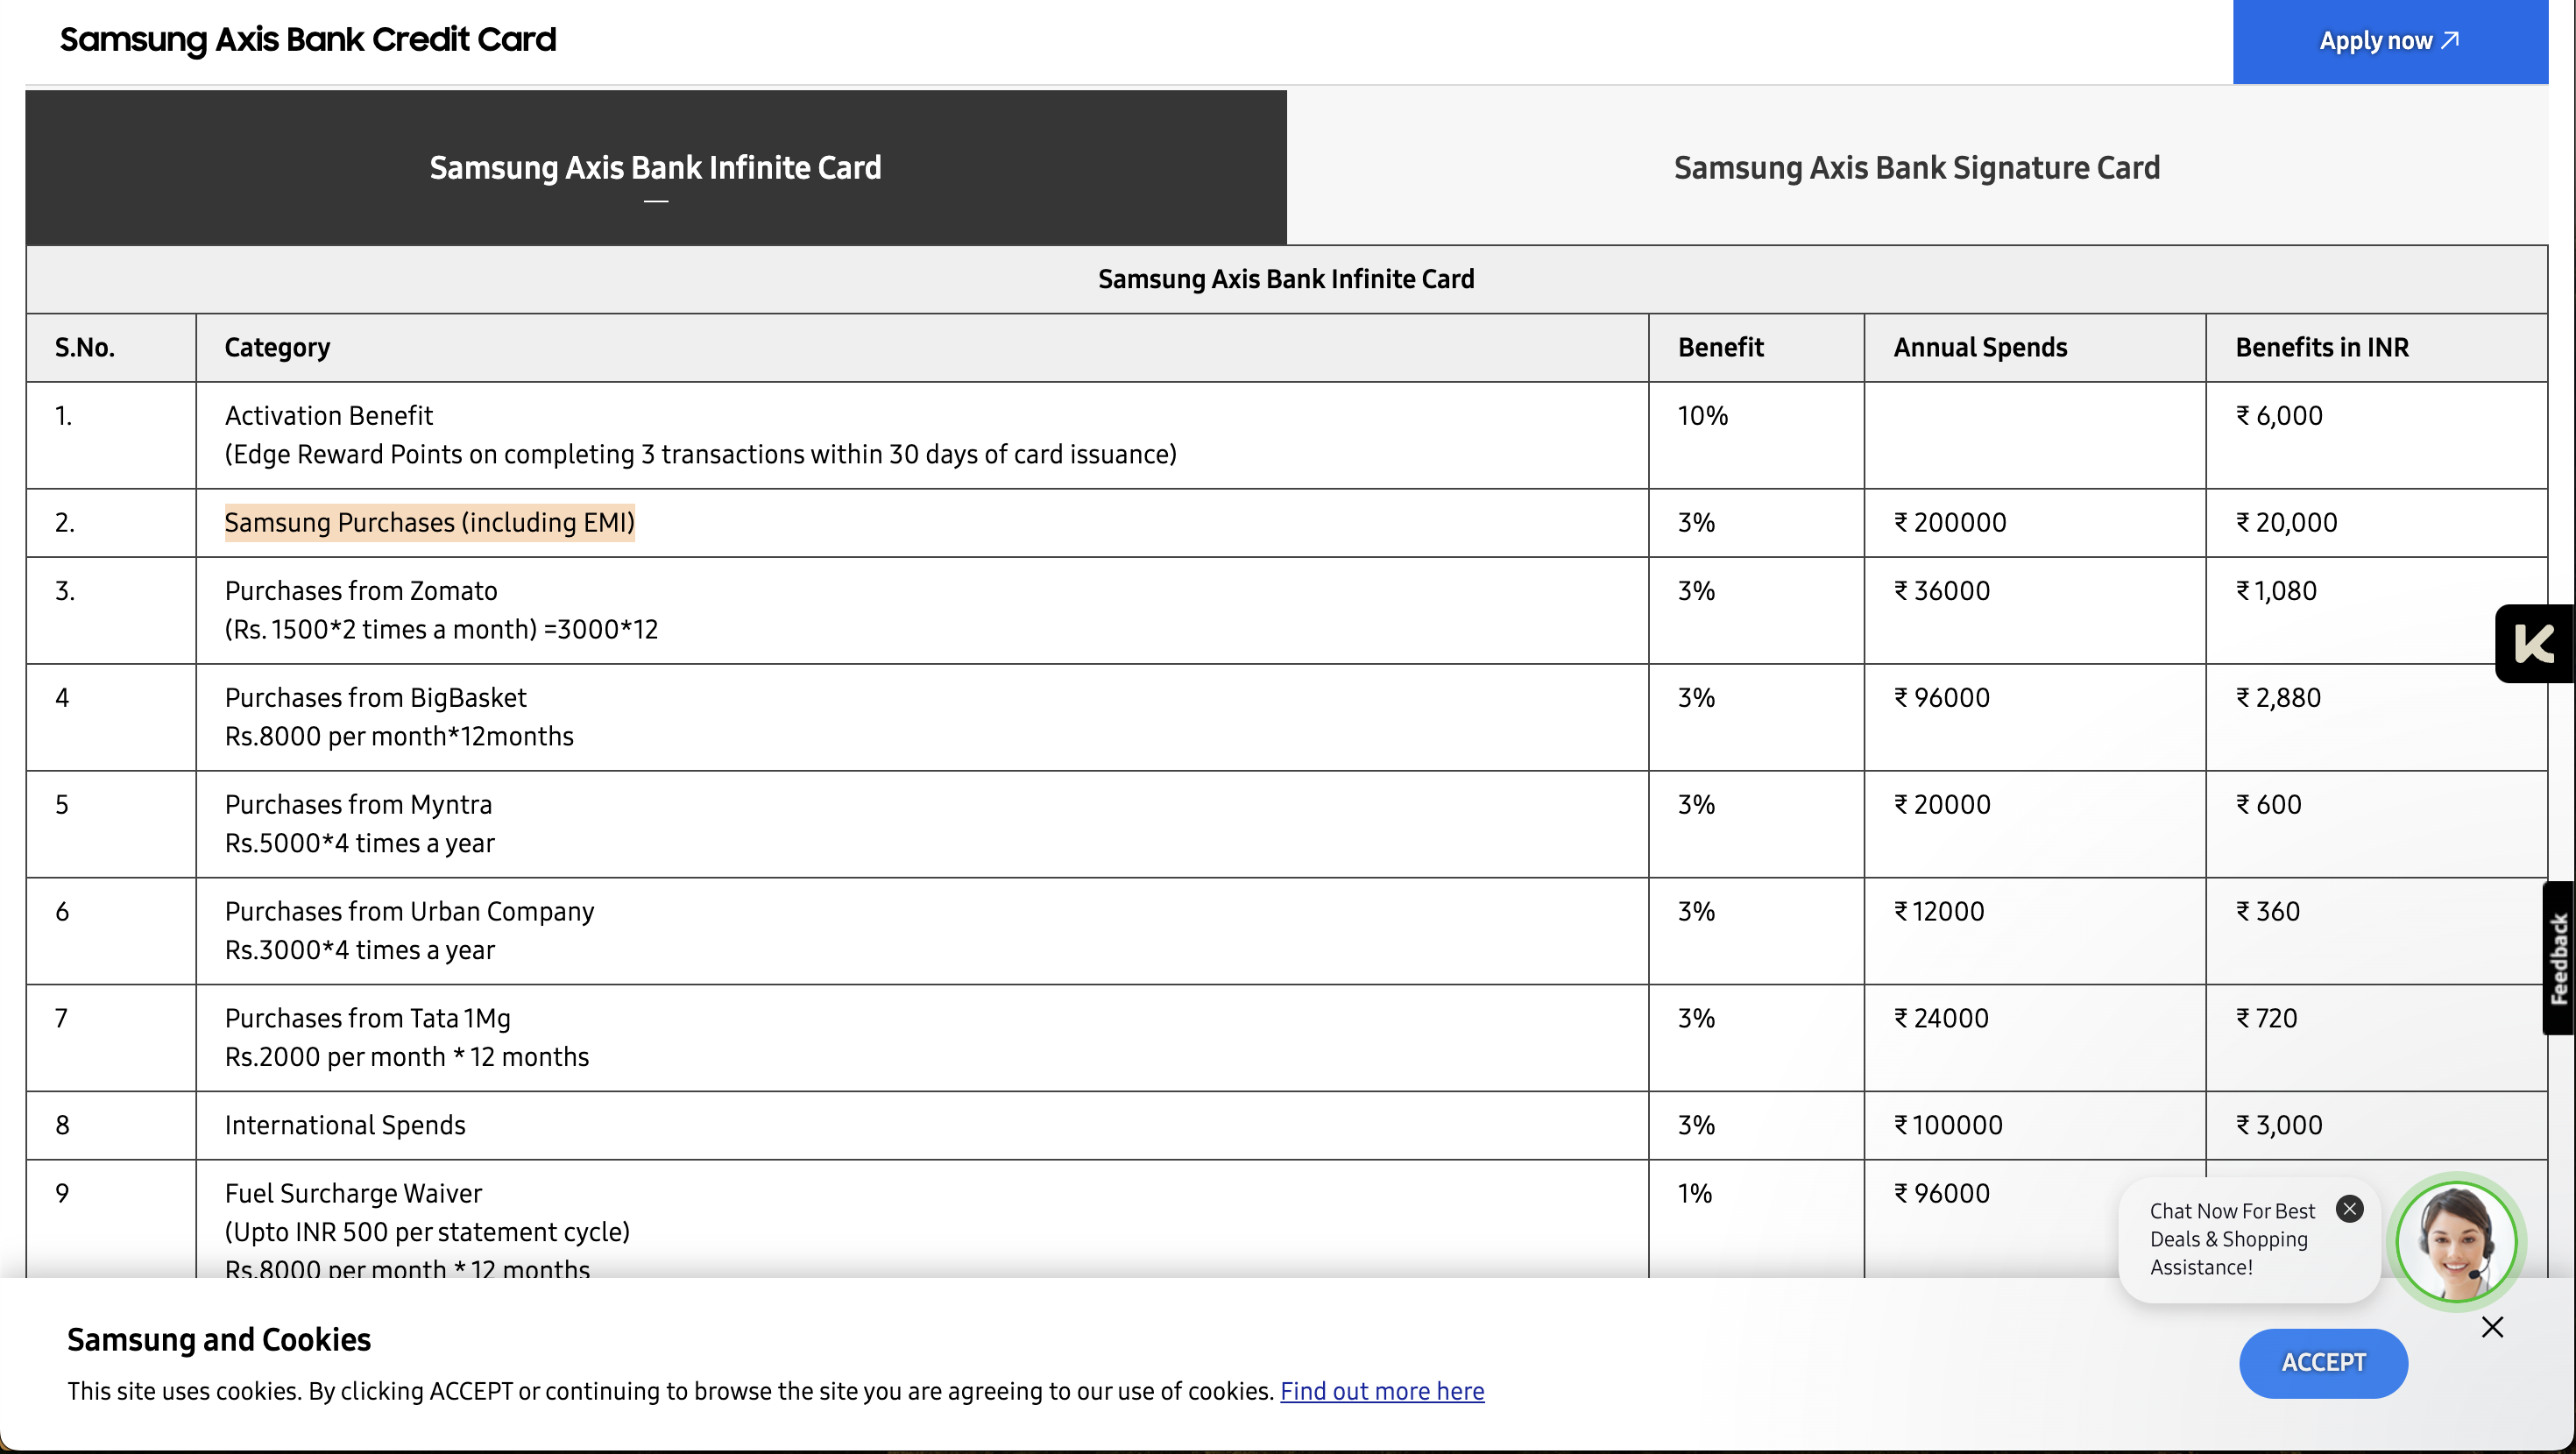The height and width of the screenshot is (1454, 2576).
Task: Click the International Spends row
Action: [x=345, y=1125]
